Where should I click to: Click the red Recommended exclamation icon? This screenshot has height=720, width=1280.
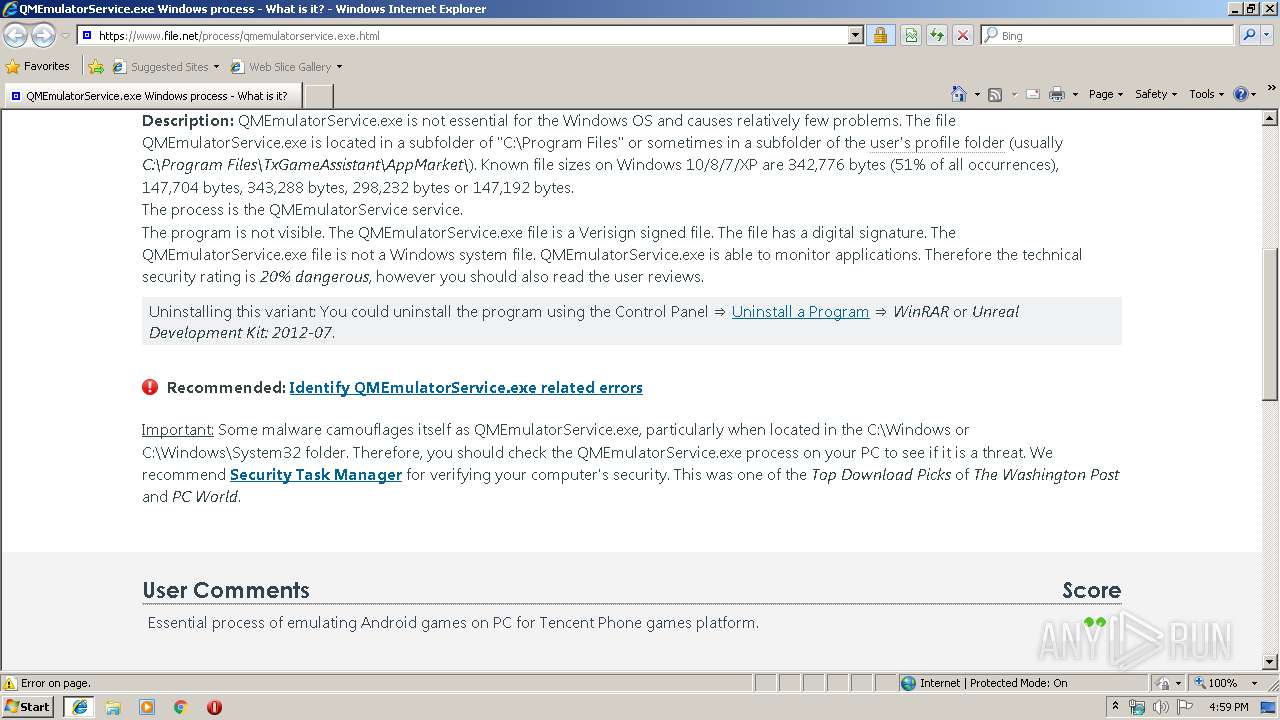[x=150, y=387]
